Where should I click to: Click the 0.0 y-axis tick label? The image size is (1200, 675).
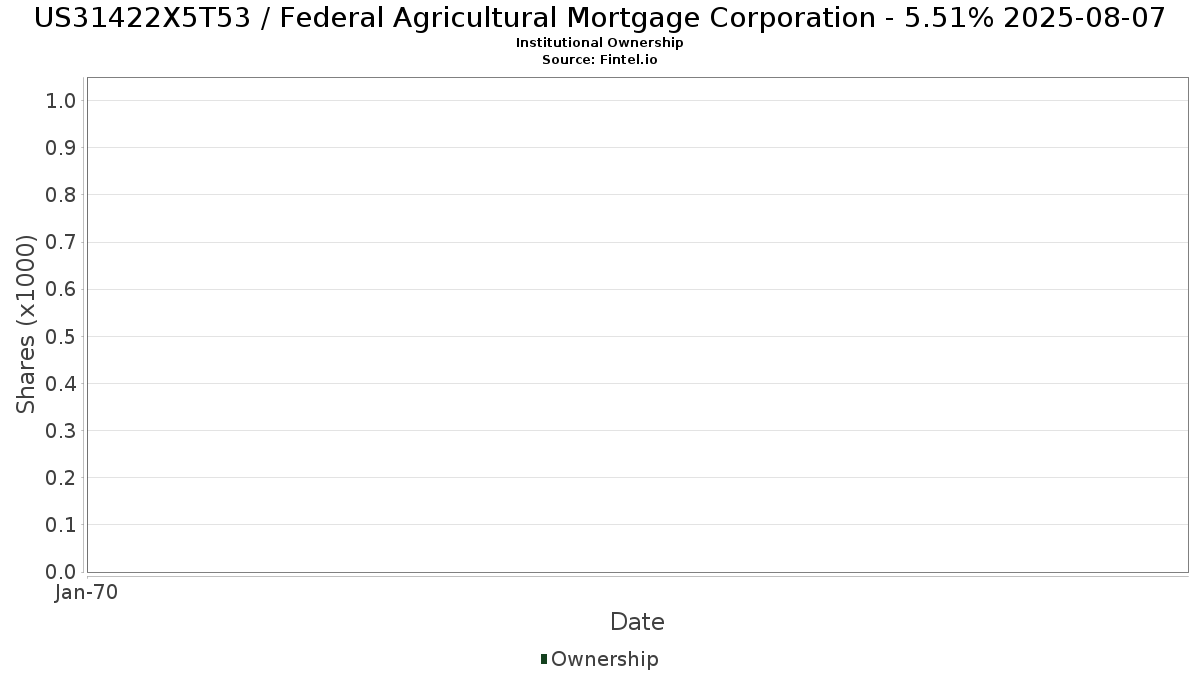click(x=61, y=572)
